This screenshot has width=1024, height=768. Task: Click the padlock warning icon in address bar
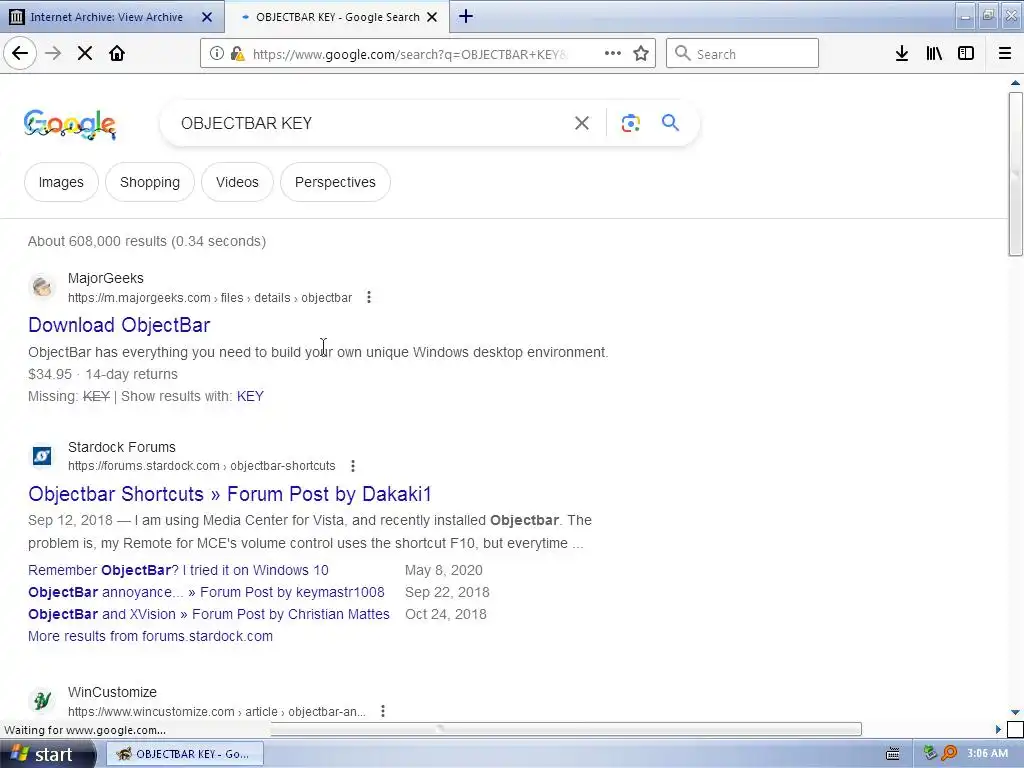238,54
